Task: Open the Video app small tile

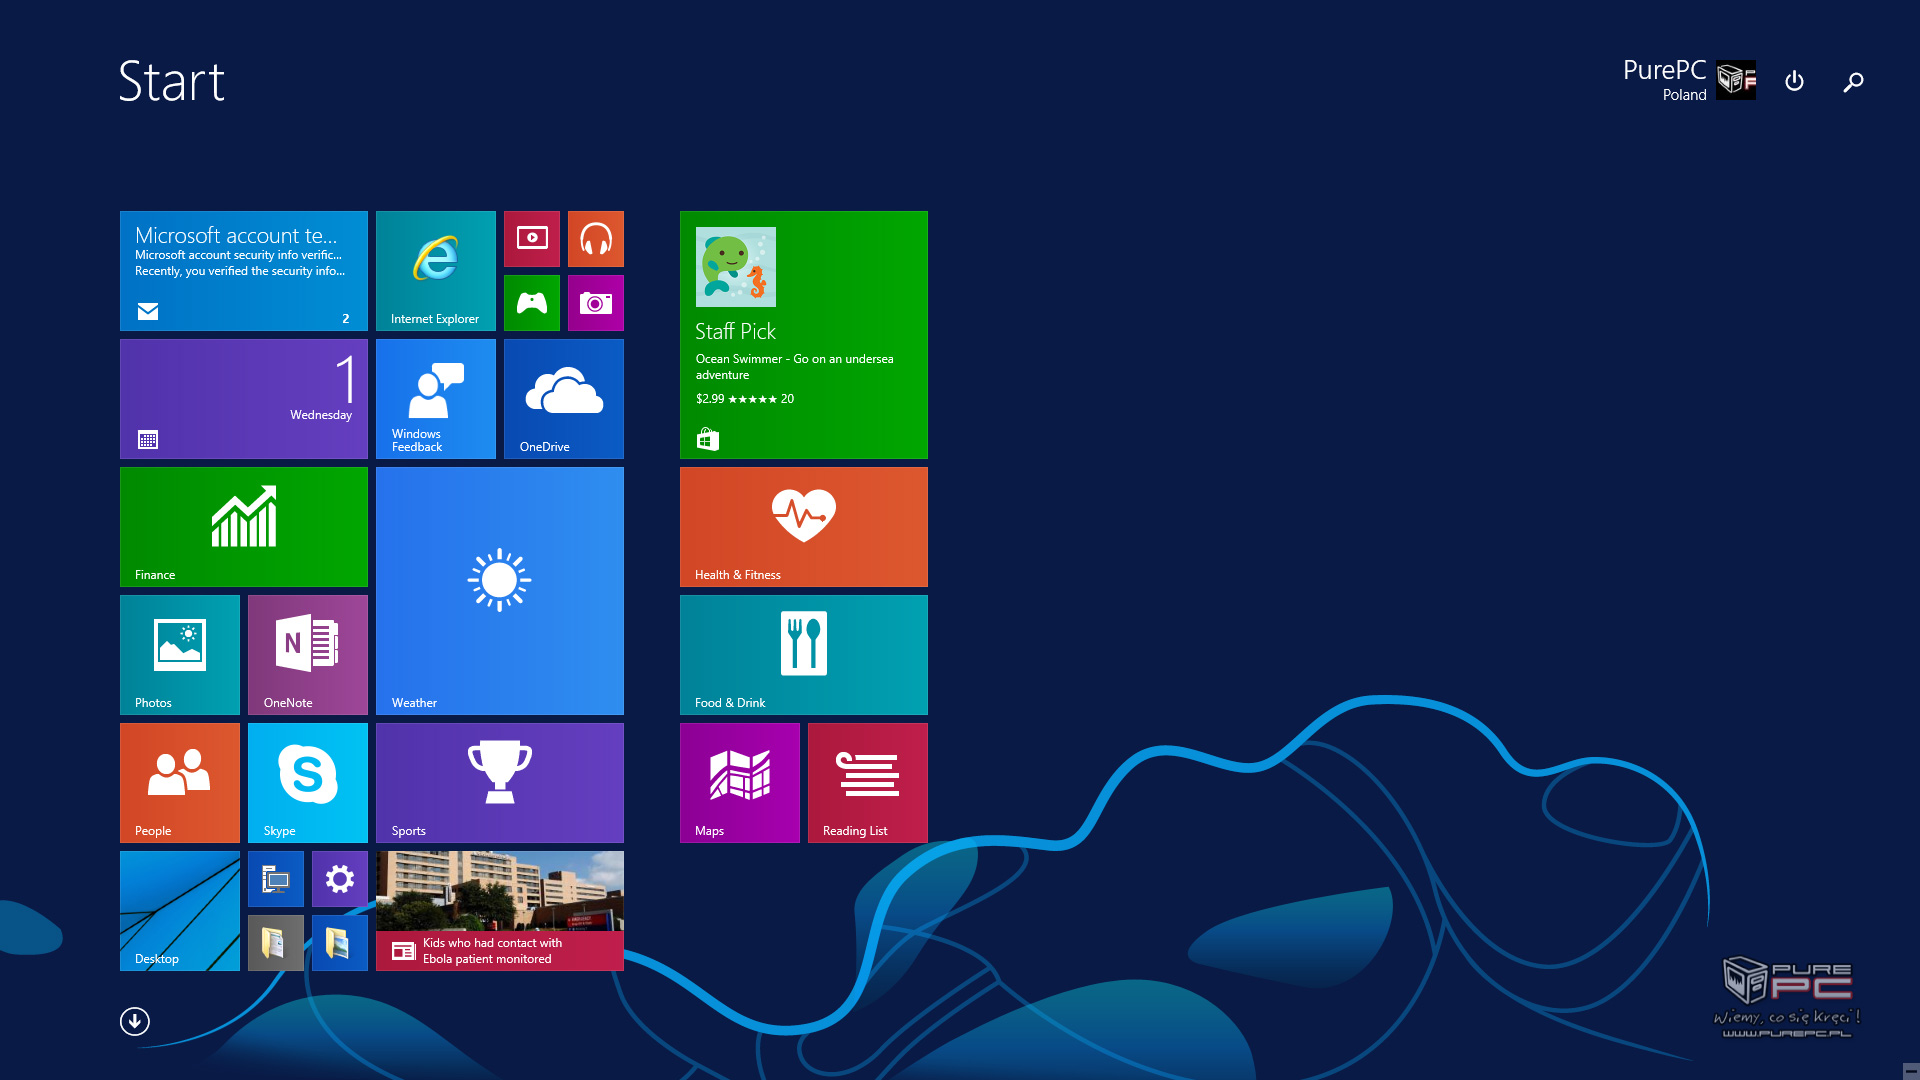Action: point(532,239)
